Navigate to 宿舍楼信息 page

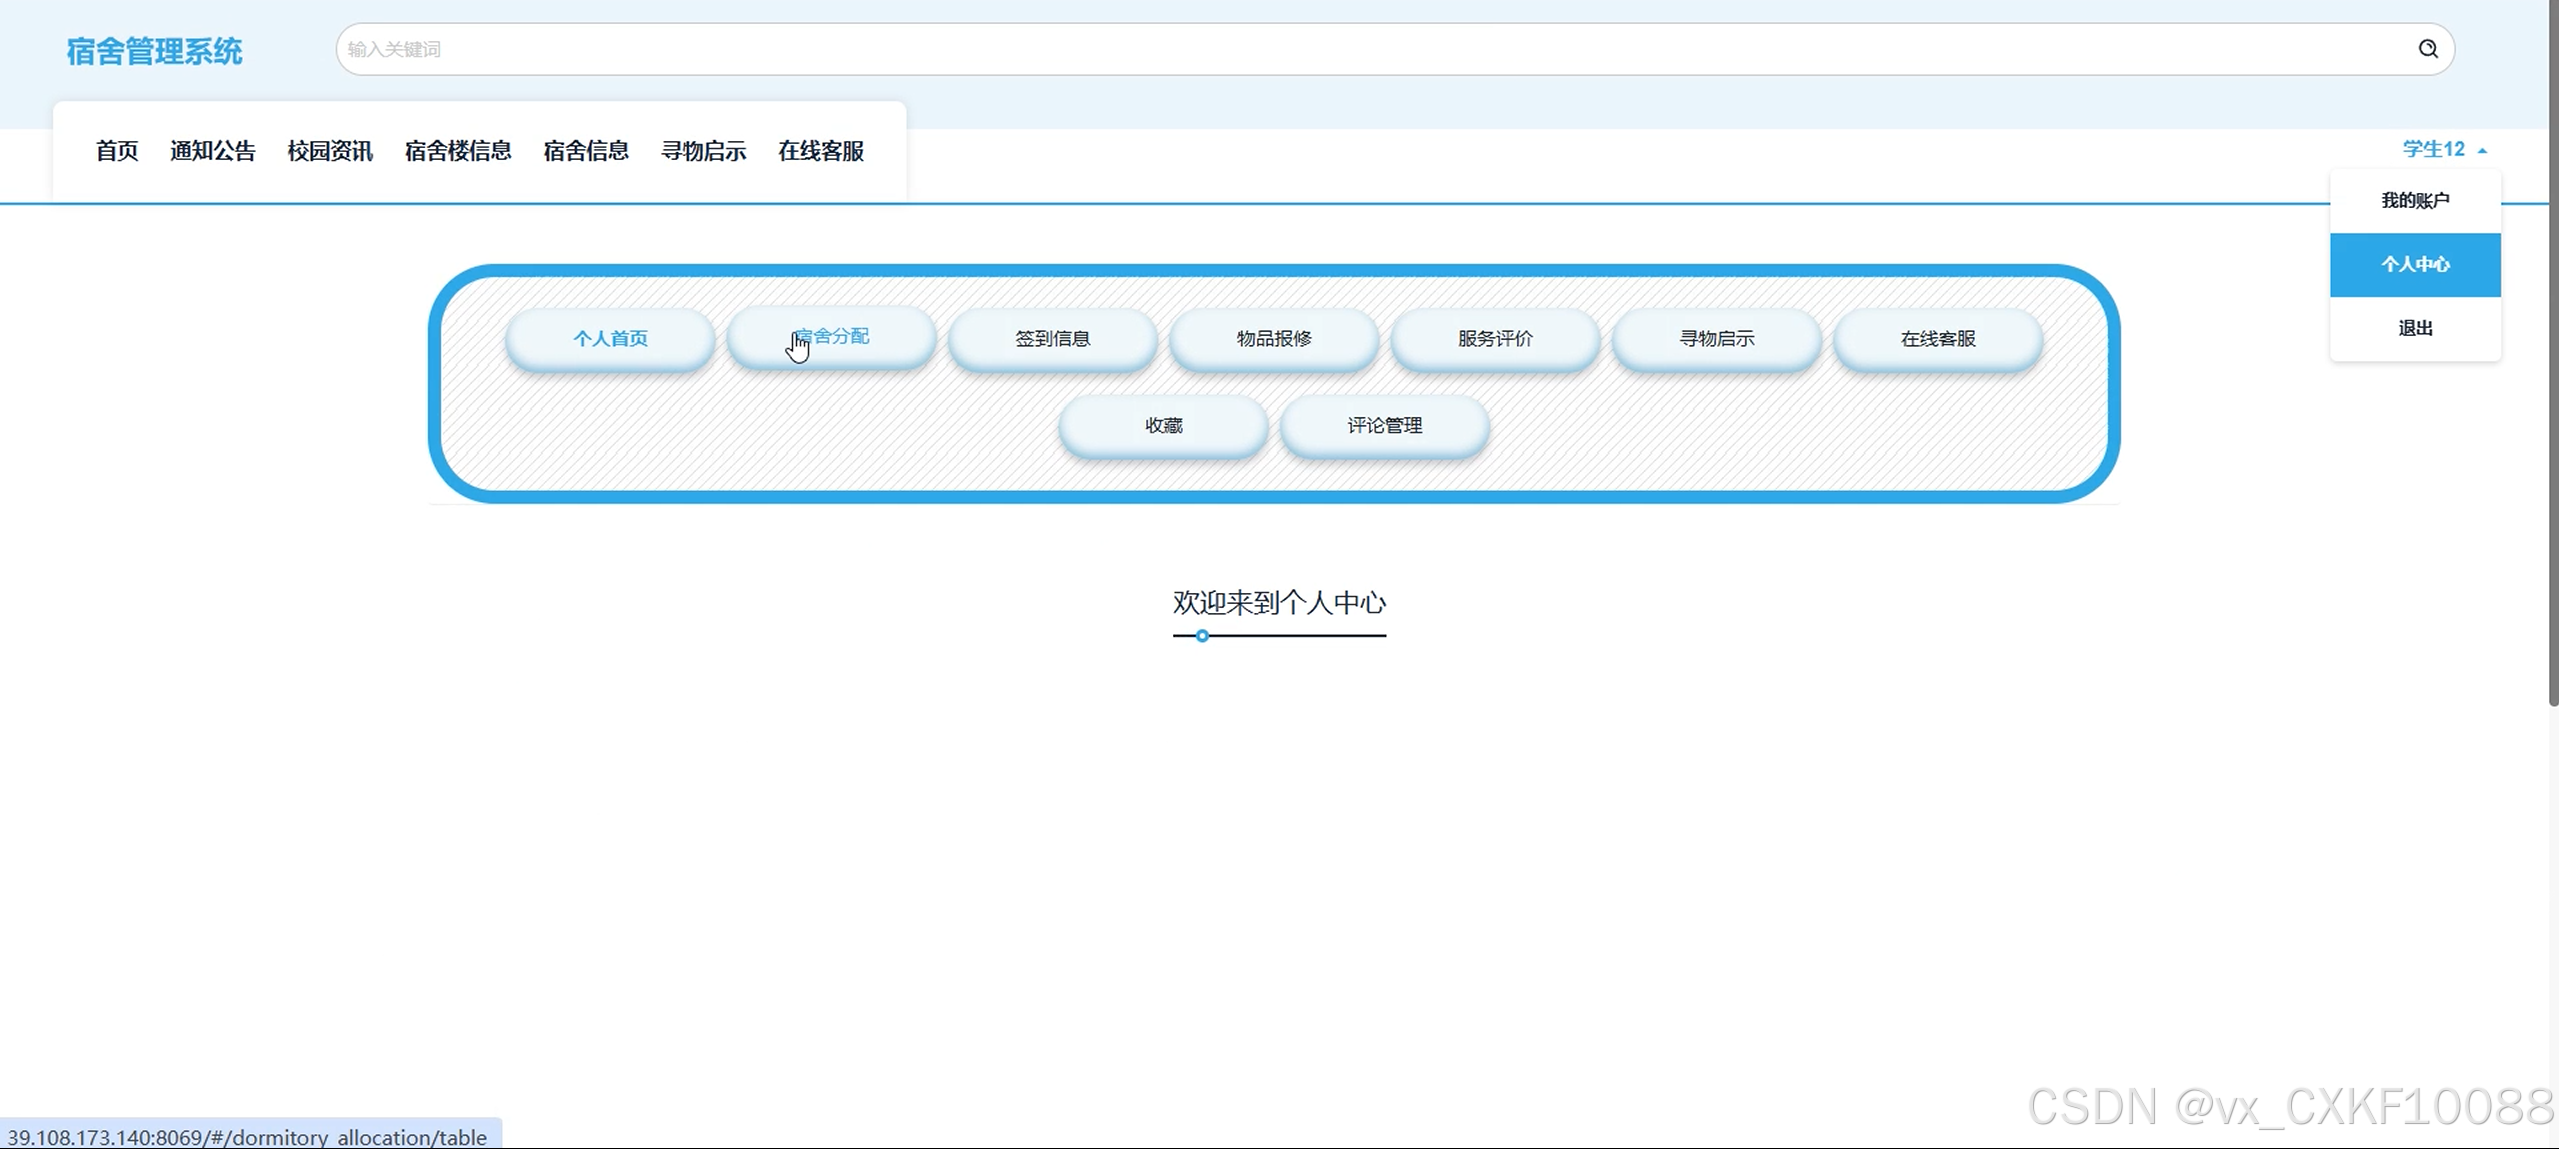(458, 151)
